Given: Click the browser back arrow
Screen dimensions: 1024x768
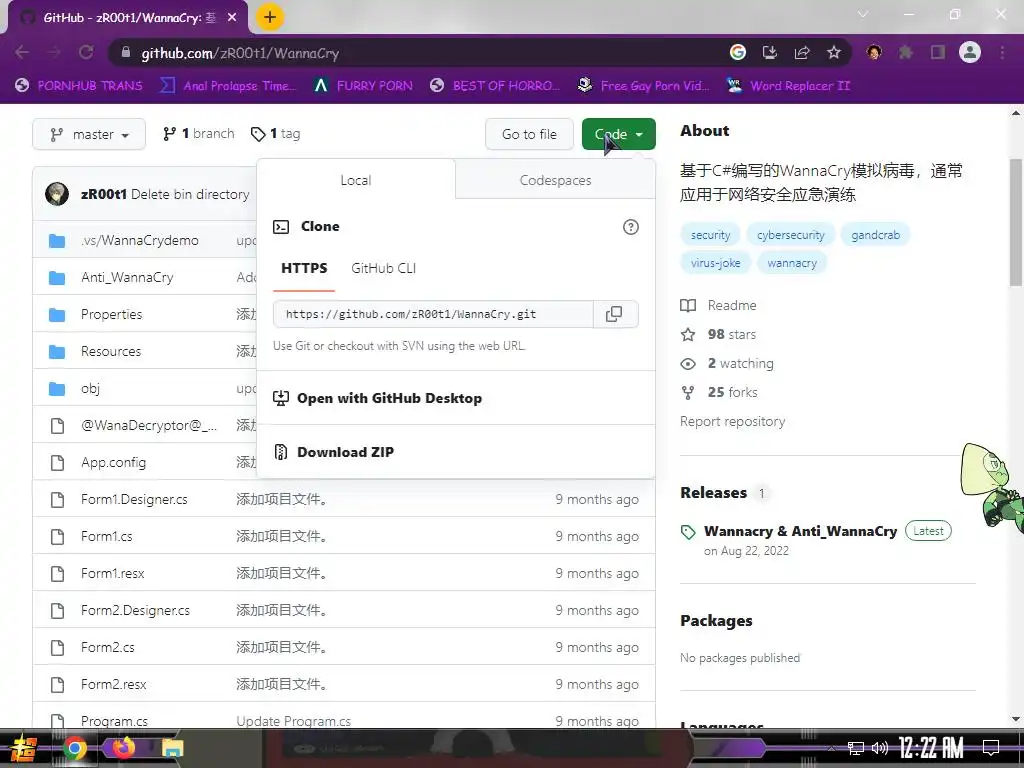Looking at the screenshot, I should coord(22,53).
